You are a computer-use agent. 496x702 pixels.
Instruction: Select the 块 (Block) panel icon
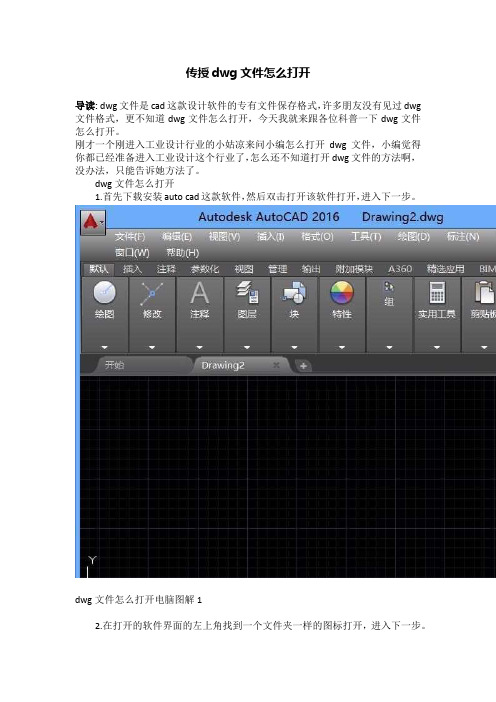point(294,292)
